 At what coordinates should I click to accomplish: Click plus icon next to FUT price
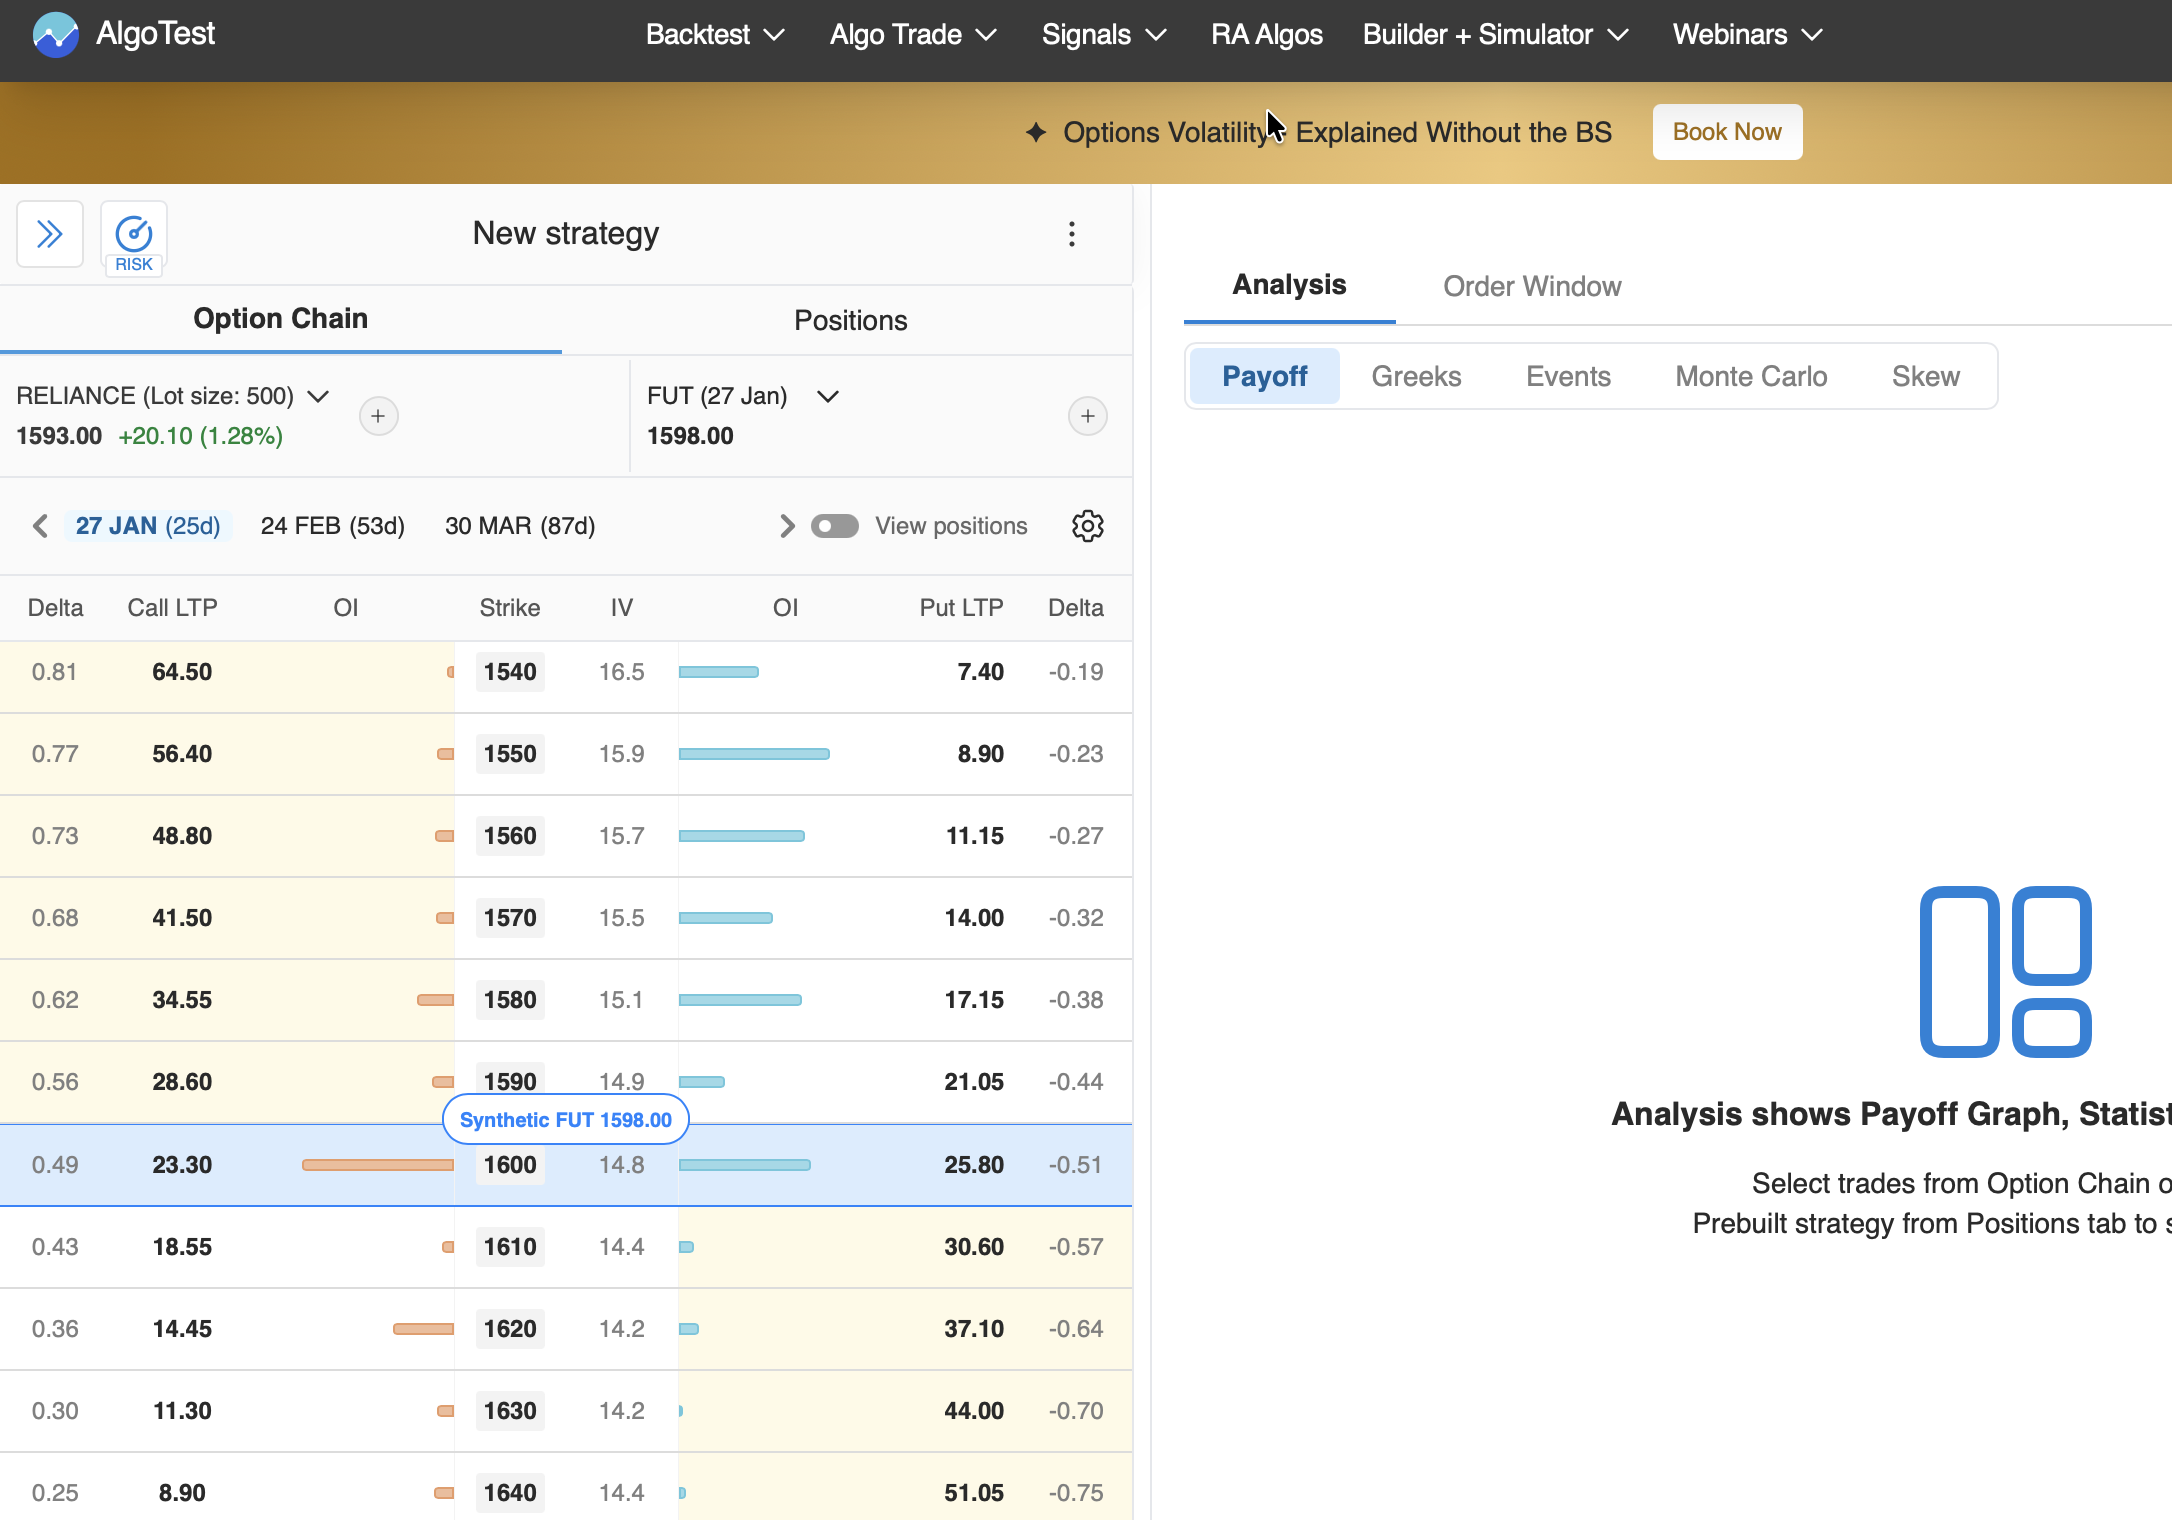1087,416
